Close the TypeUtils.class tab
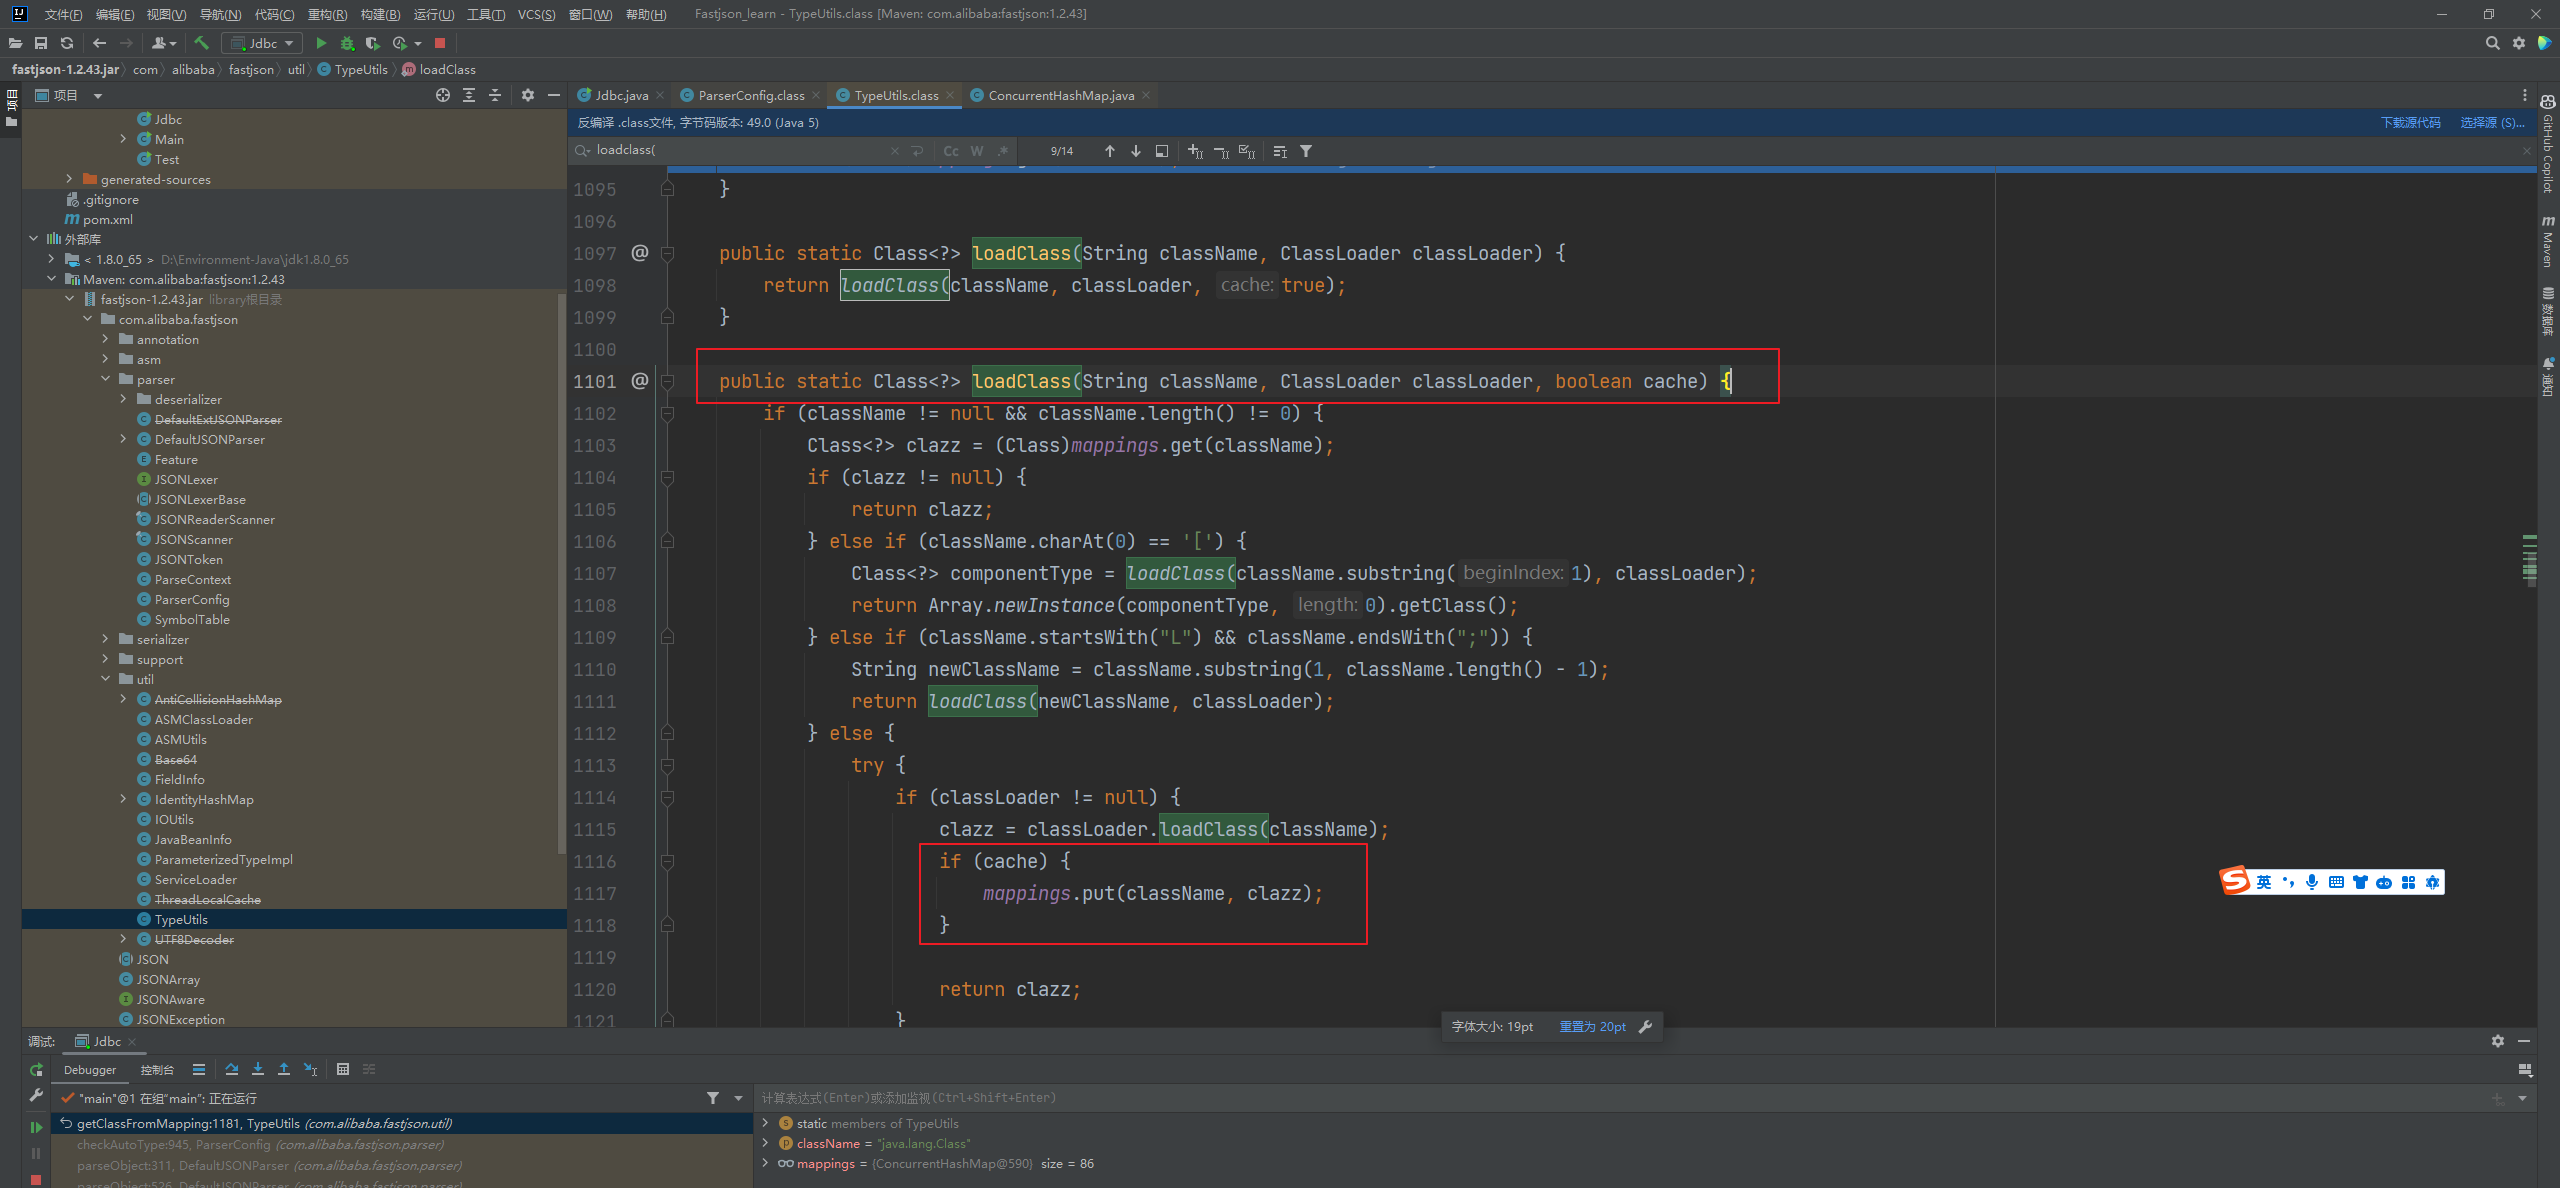Screen dimensions: 2560x1188 point(949,96)
